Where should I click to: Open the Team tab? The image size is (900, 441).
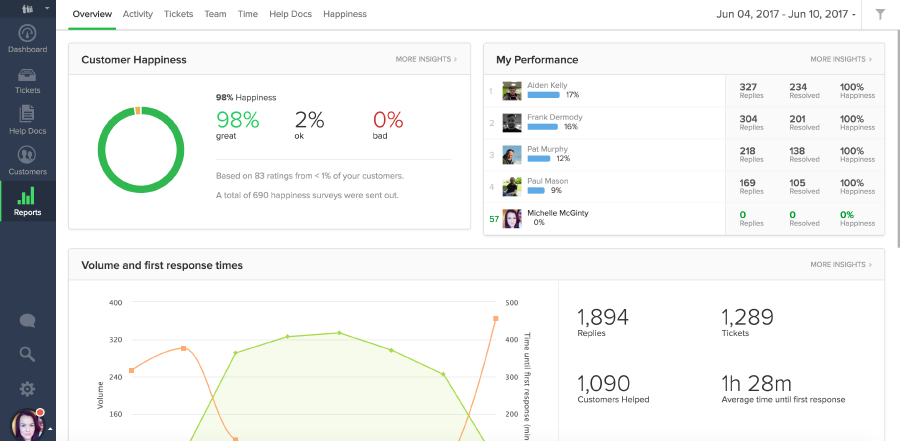tap(215, 15)
